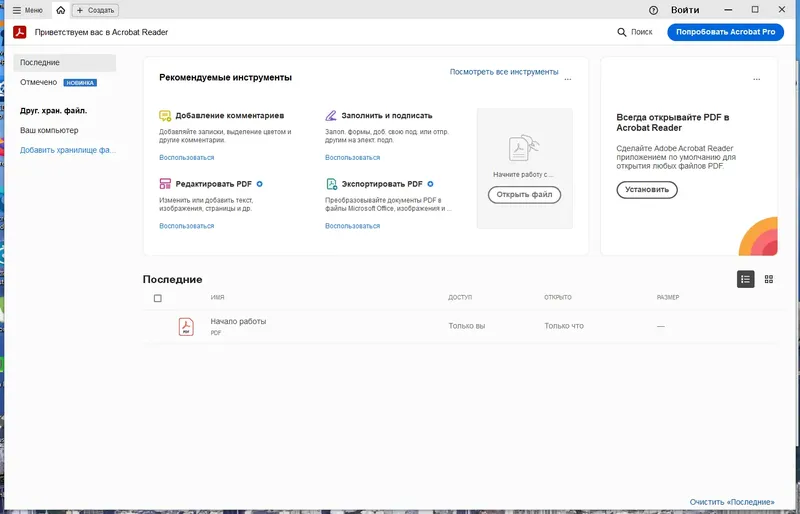Click the Установить button
Screen dimensions: 800x514
[x=647, y=189]
